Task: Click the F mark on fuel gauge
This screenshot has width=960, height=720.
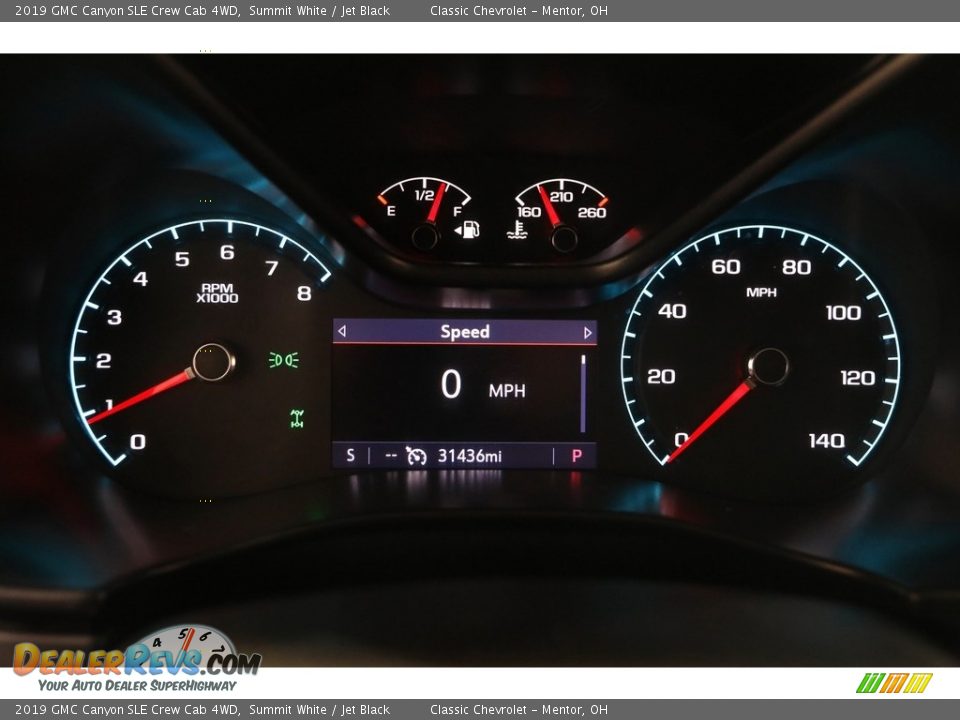Action: [457, 212]
